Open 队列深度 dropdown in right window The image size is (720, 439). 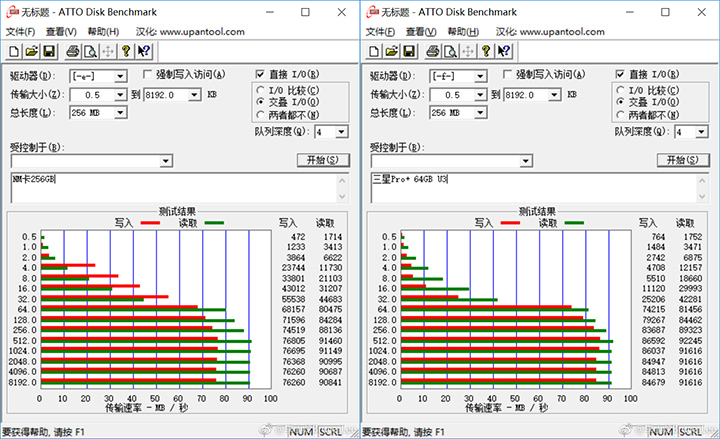[x=701, y=132]
